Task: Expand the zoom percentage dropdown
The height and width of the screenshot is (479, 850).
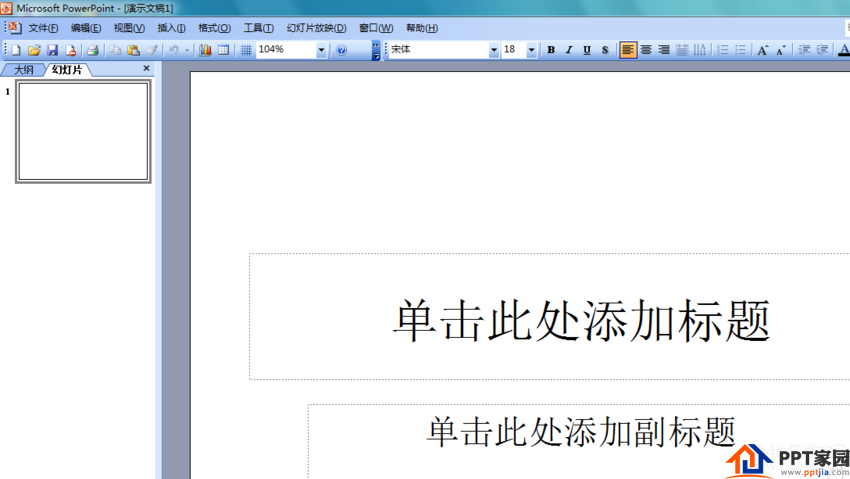Action: [x=321, y=50]
